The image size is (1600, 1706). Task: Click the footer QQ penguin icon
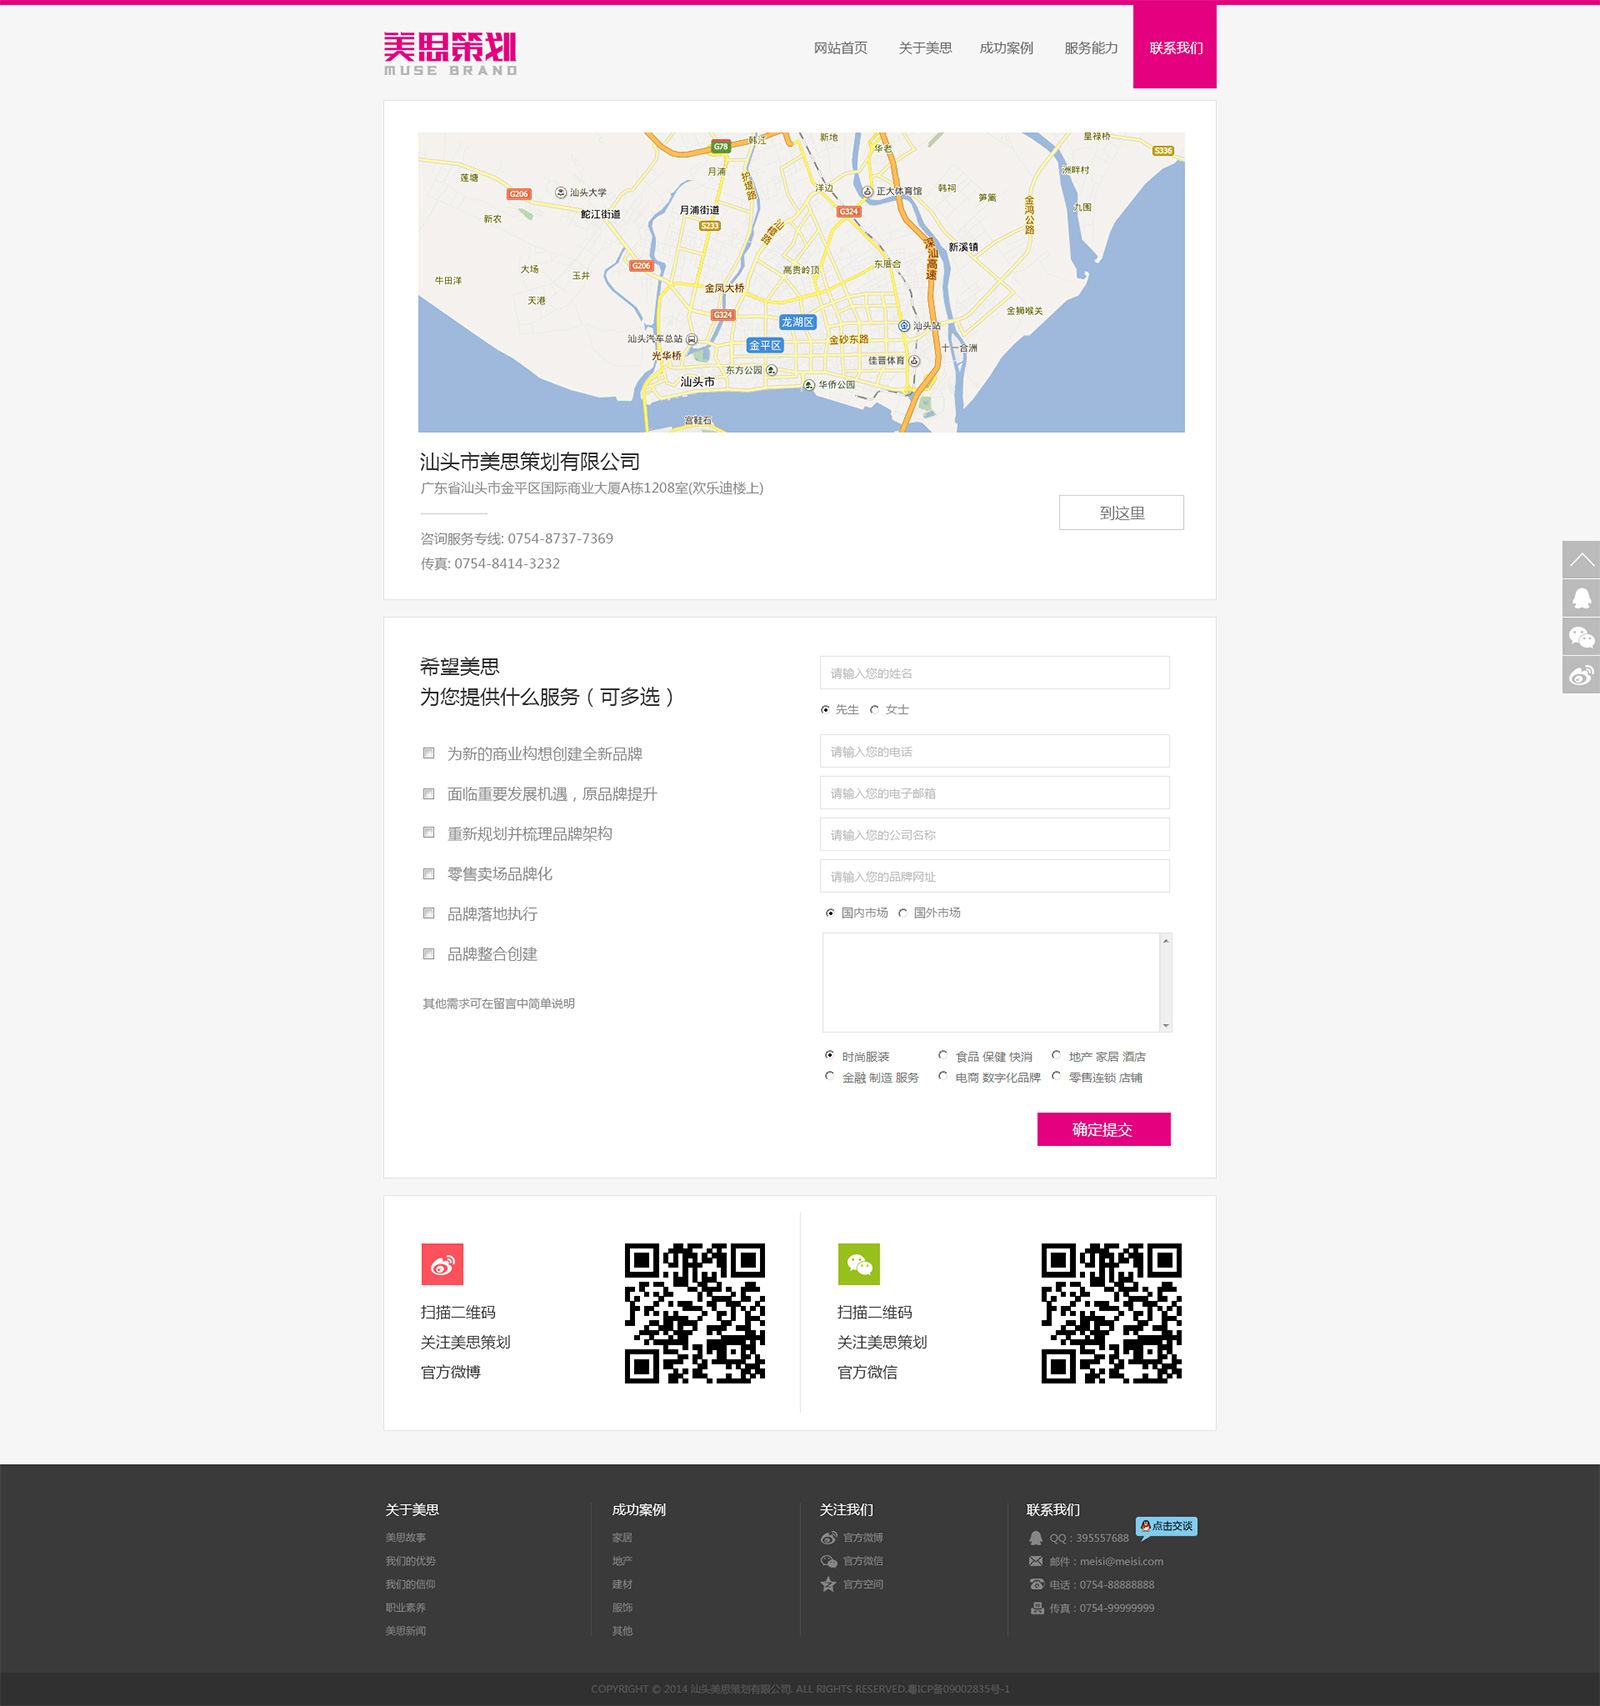click(1036, 1538)
